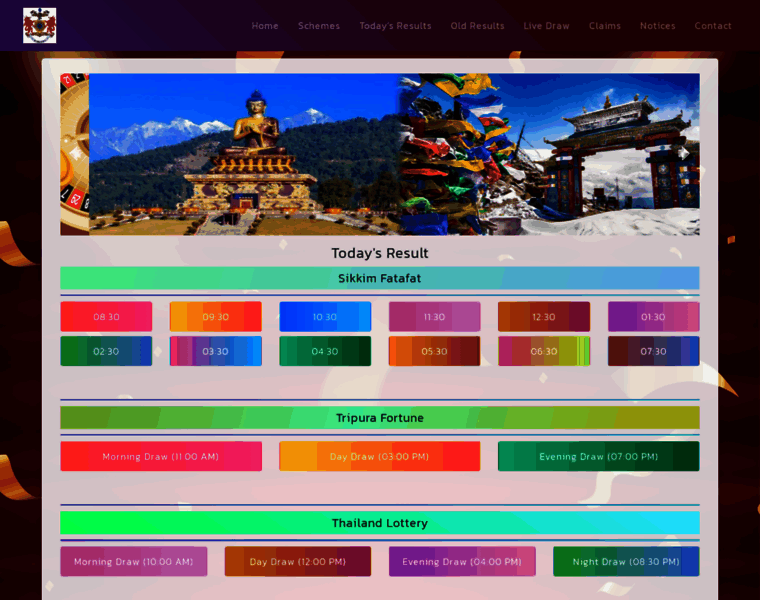The height and width of the screenshot is (600, 760).
Task: Open Tripura Day Draw (03:00 PM)
Action: [x=380, y=456]
